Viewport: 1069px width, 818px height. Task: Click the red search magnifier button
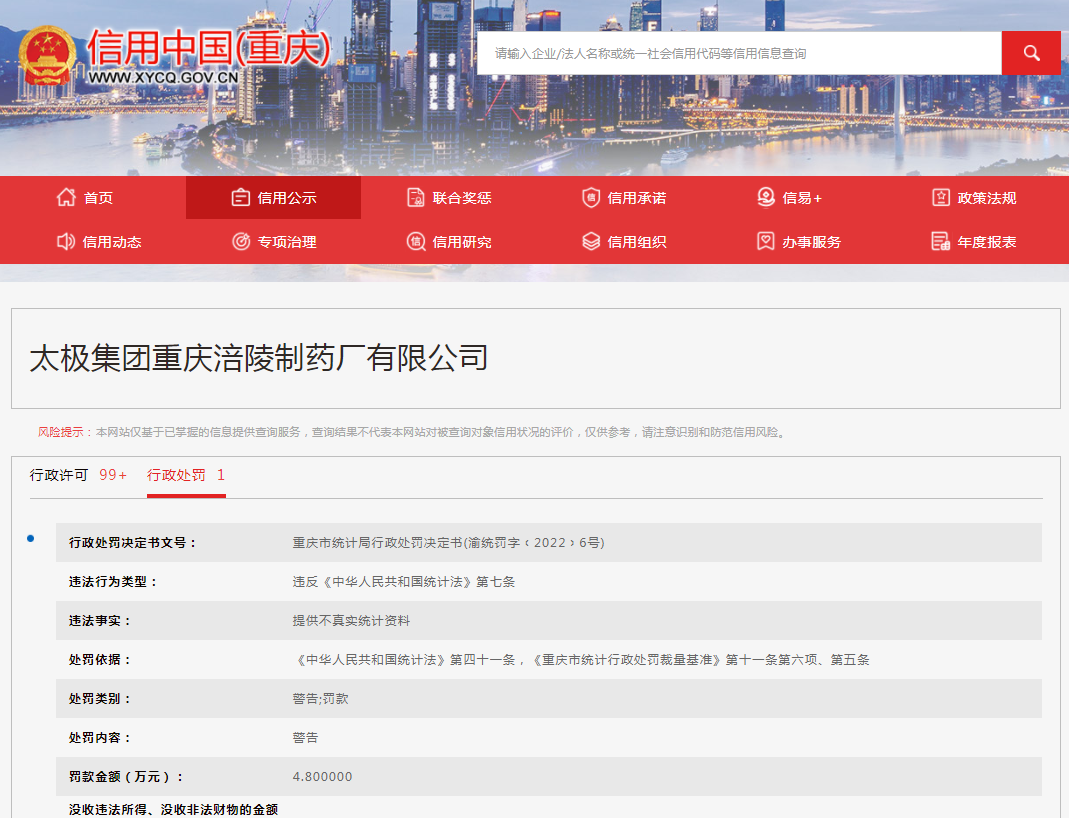(1031, 53)
